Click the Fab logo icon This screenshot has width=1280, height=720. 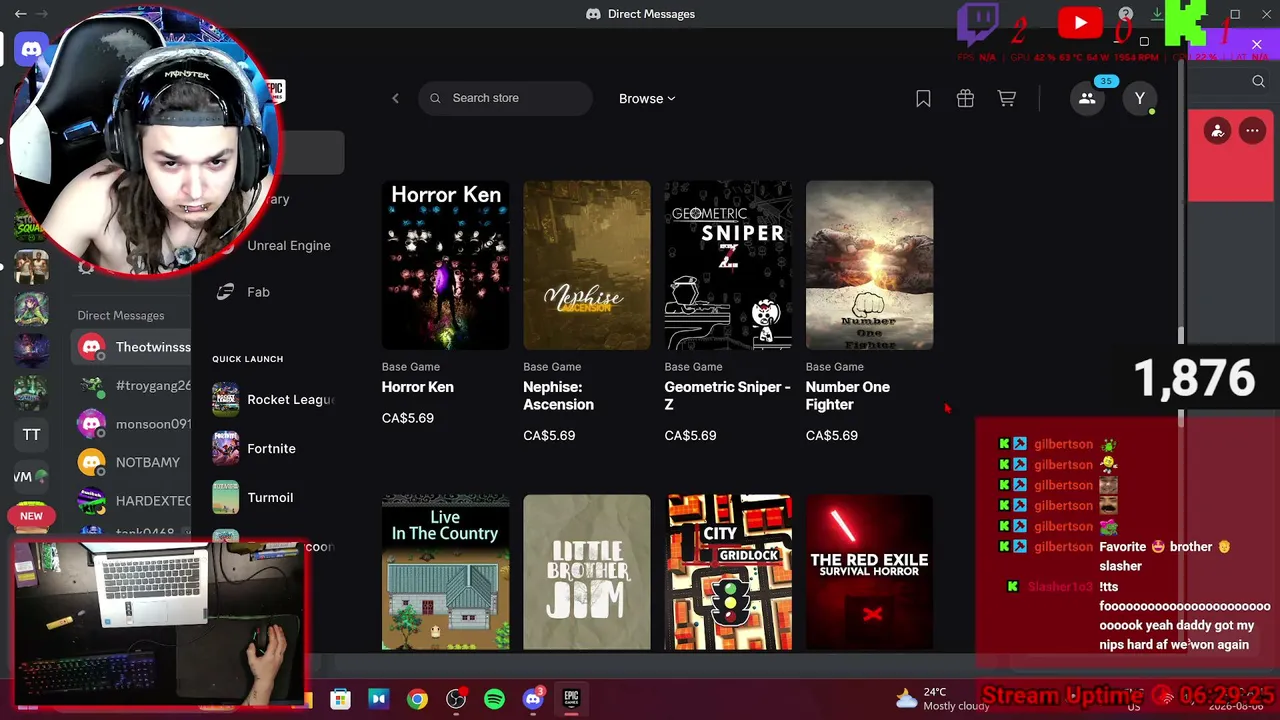[225, 292]
